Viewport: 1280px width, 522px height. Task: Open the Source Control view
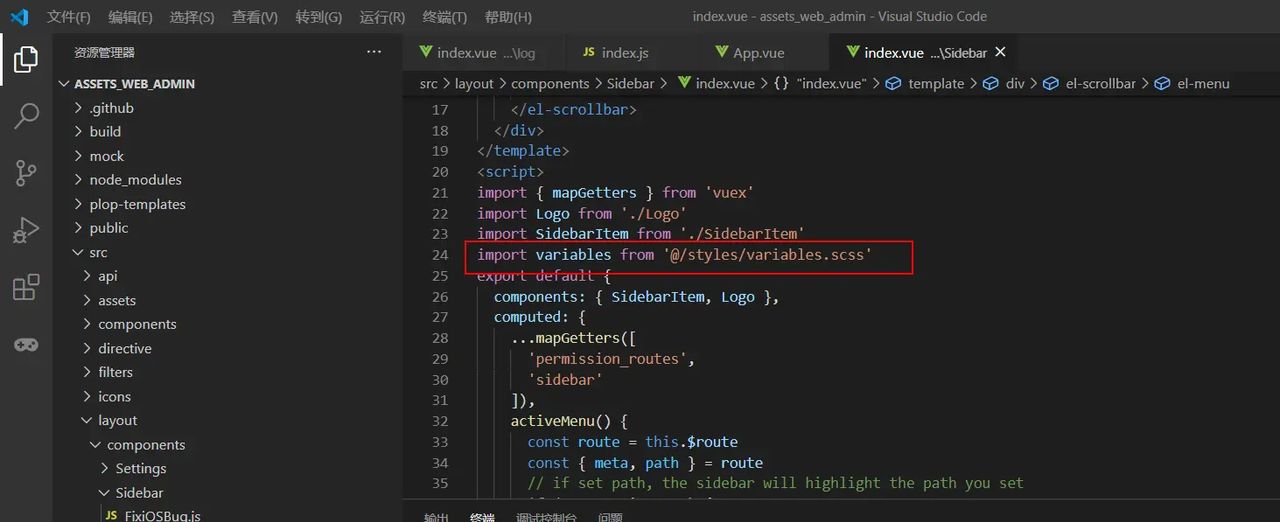26,172
